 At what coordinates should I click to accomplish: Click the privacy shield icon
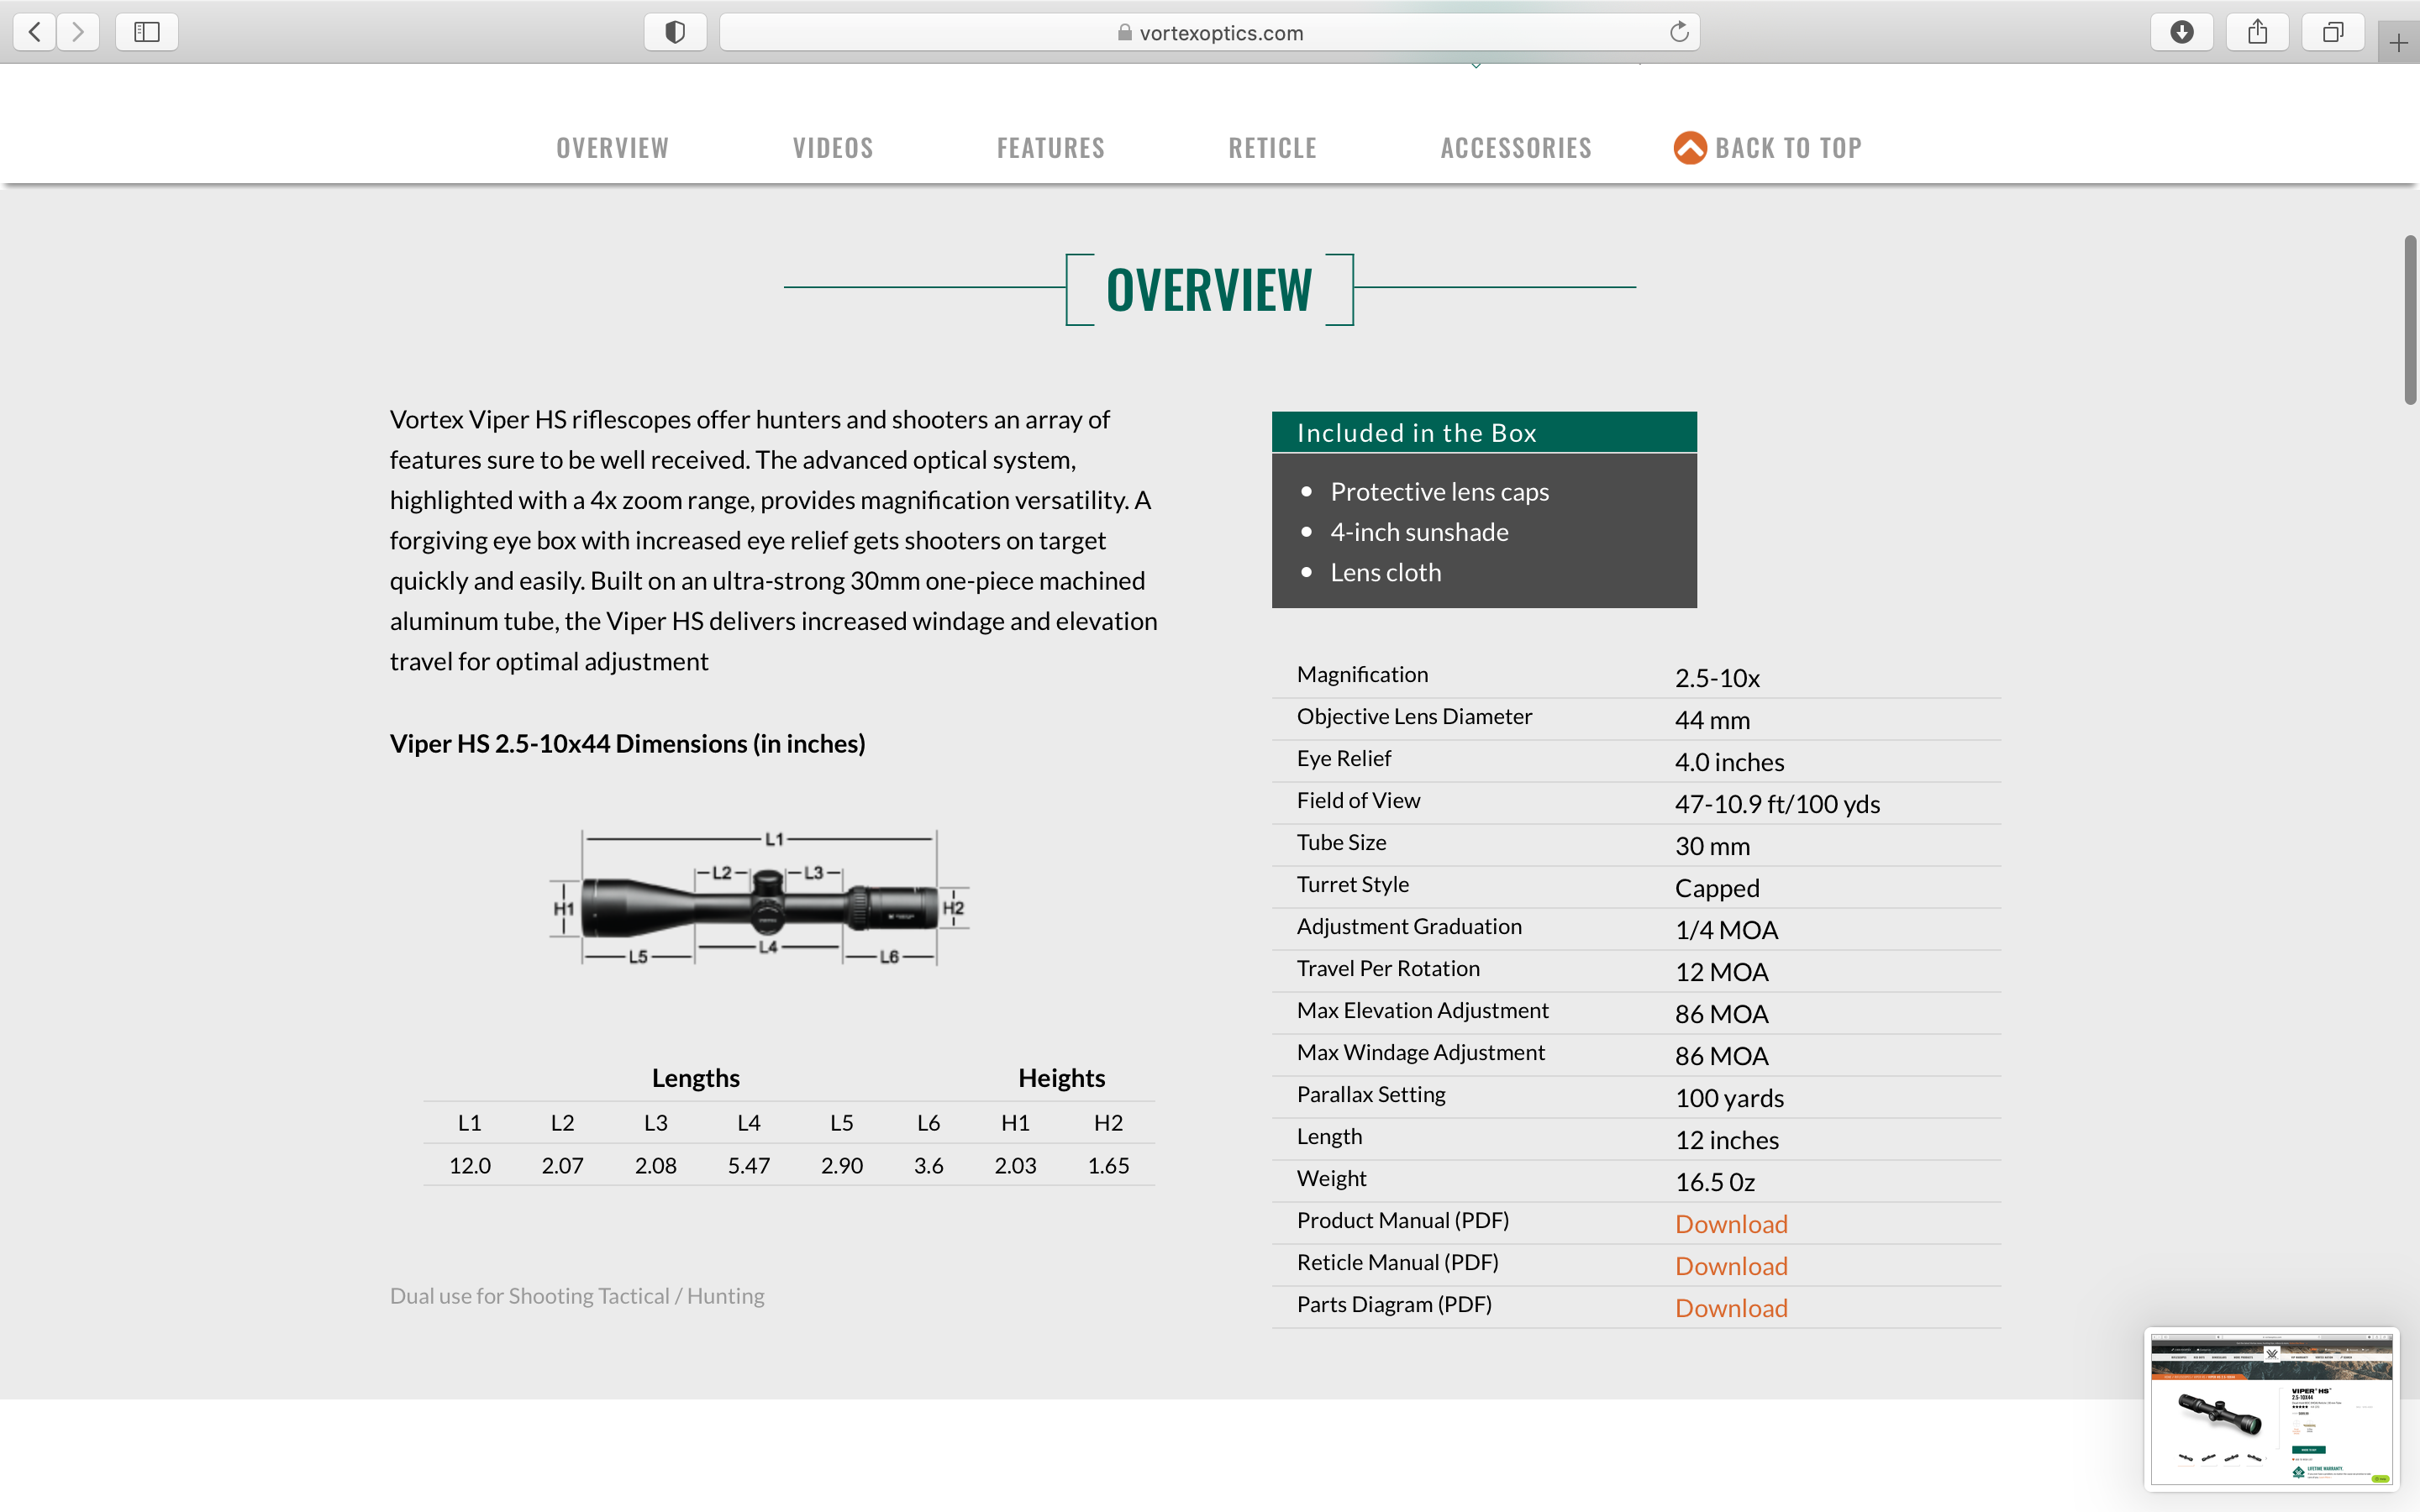point(675,32)
